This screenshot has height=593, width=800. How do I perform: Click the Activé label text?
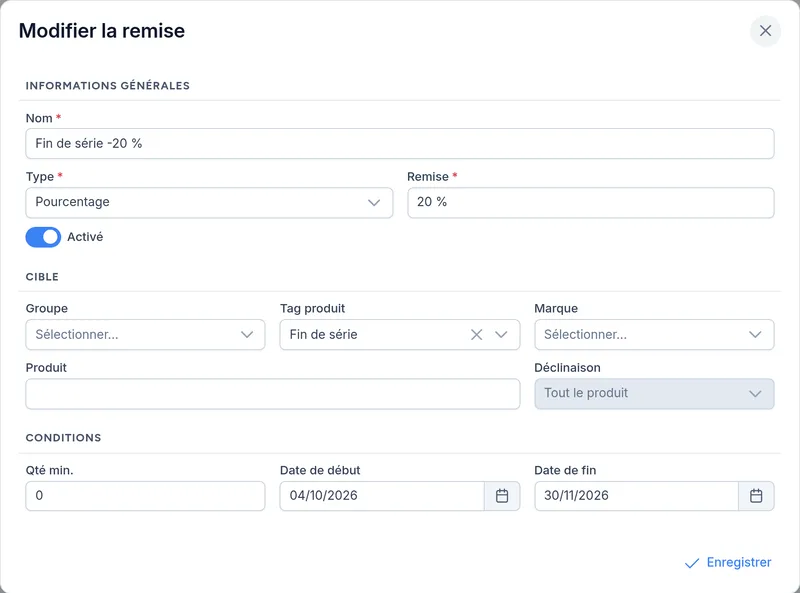pos(85,237)
